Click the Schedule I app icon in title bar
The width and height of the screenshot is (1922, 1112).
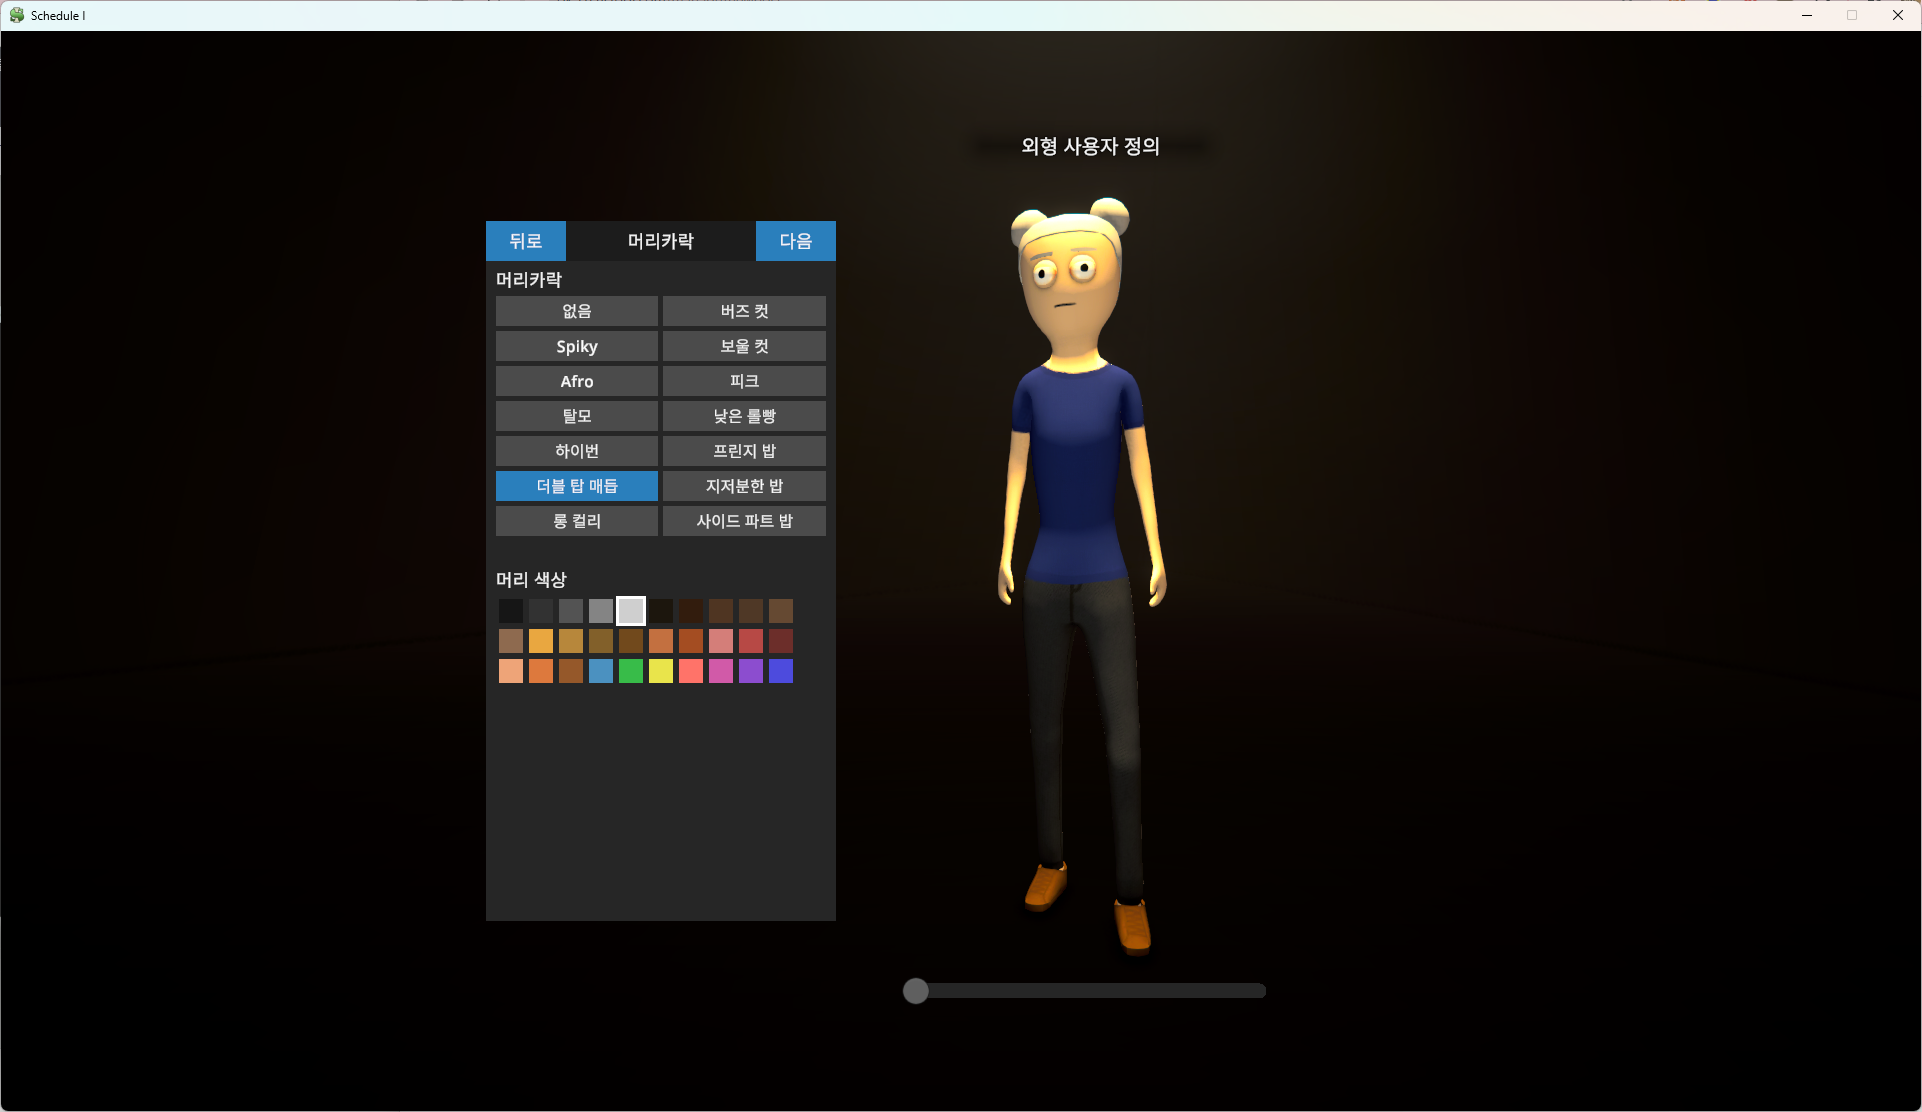pyautogui.click(x=17, y=15)
